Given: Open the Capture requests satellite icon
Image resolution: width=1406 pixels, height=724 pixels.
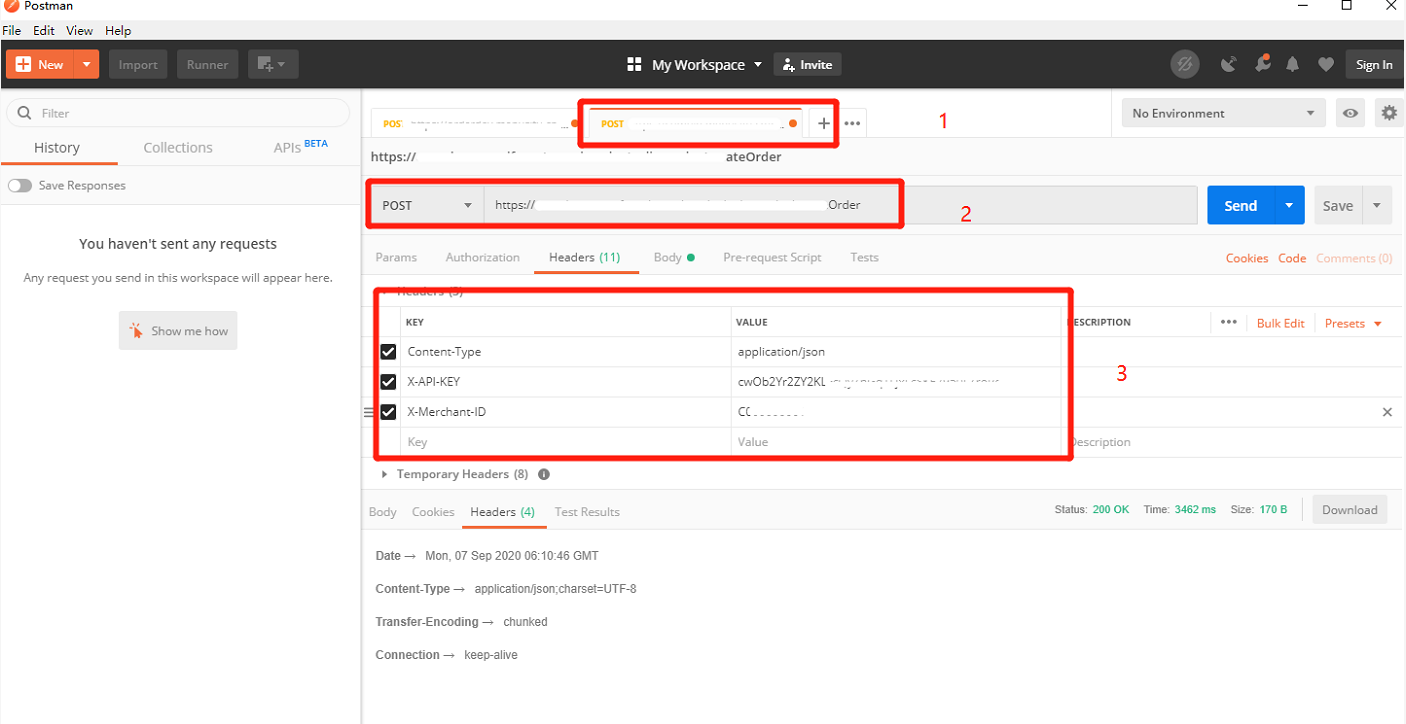Looking at the screenshot, I should (1229, 64).
